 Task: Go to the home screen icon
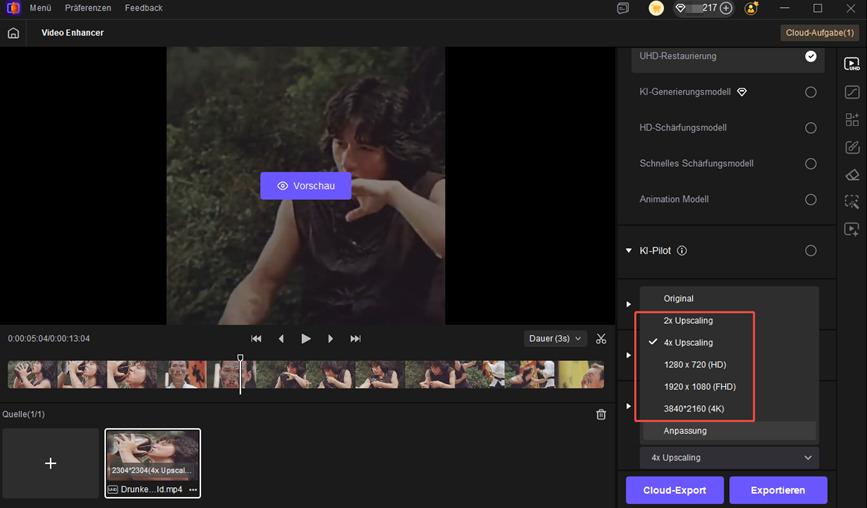click(x=13, y=33)
